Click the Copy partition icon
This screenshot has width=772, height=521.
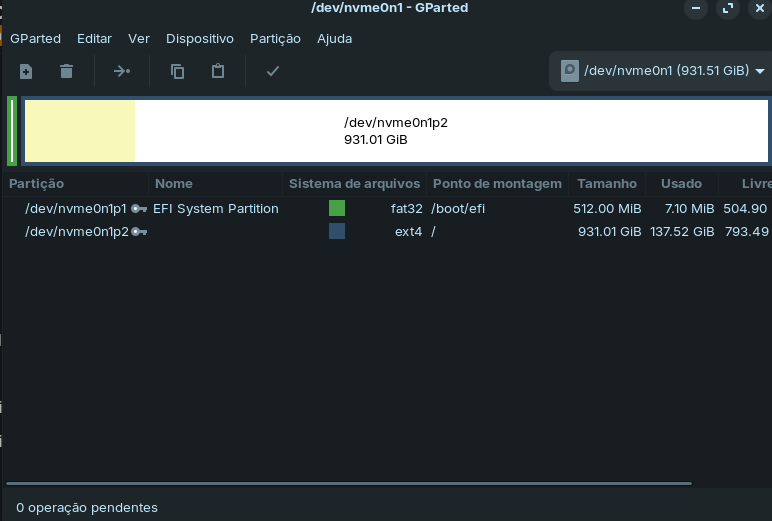(x=177, y=71)
